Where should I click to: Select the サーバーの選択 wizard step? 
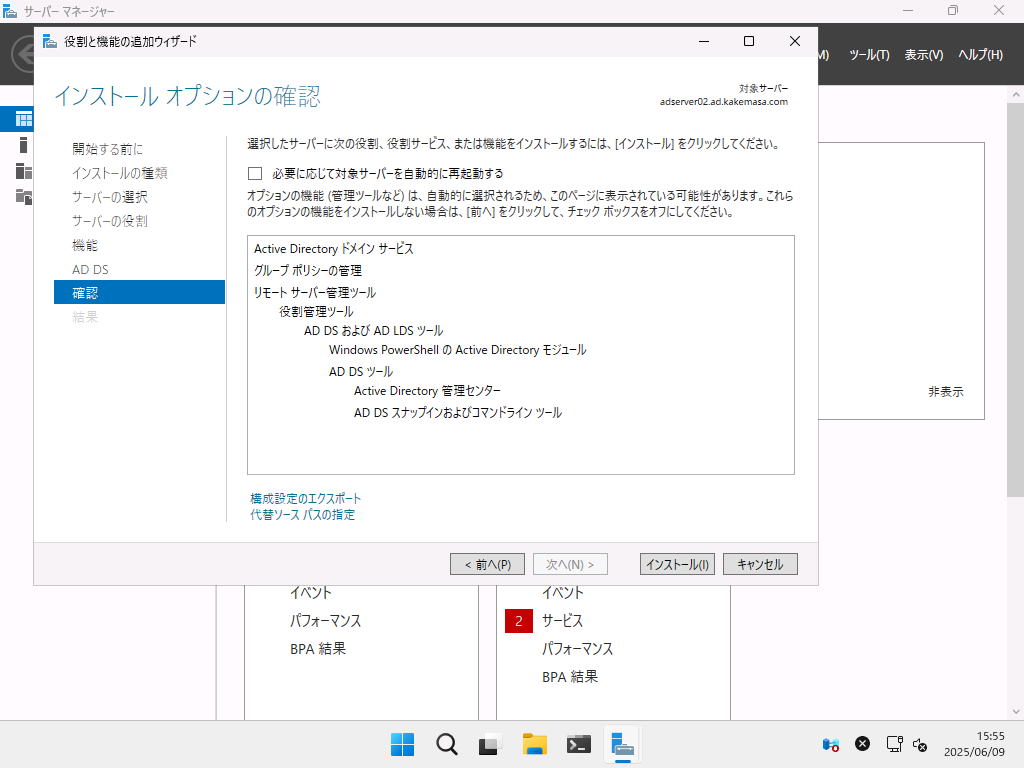click(x=110, y=197)
